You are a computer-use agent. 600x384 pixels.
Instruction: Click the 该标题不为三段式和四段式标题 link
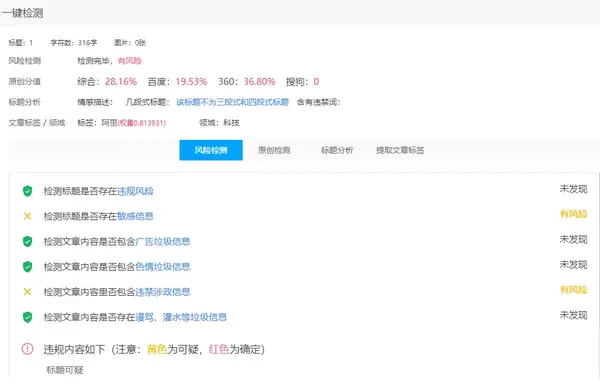coord(232,102)
